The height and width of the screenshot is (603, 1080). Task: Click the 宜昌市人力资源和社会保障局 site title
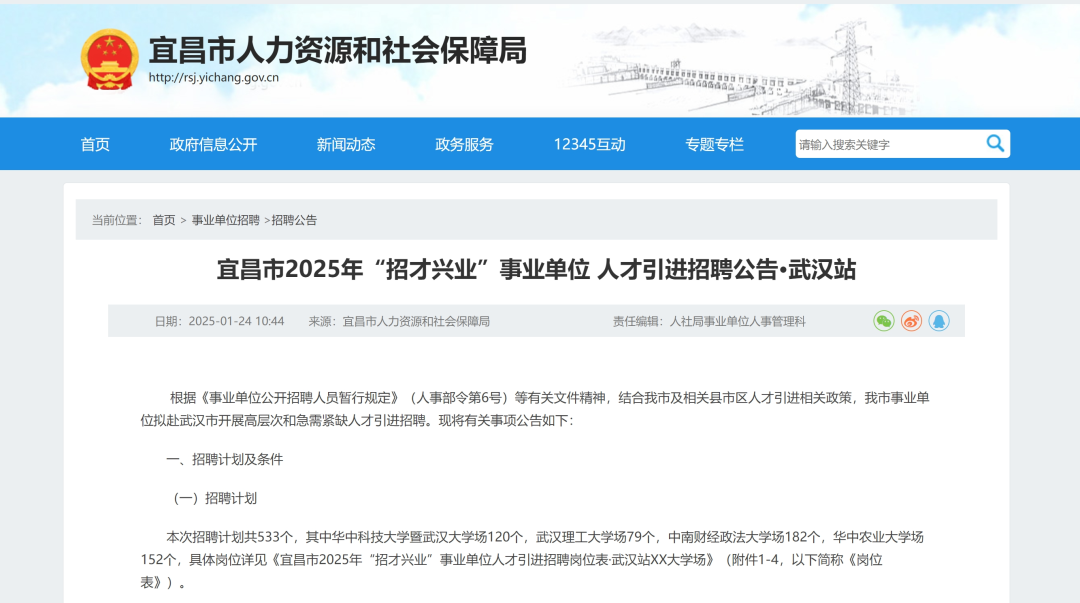click(x=337, y=49)
